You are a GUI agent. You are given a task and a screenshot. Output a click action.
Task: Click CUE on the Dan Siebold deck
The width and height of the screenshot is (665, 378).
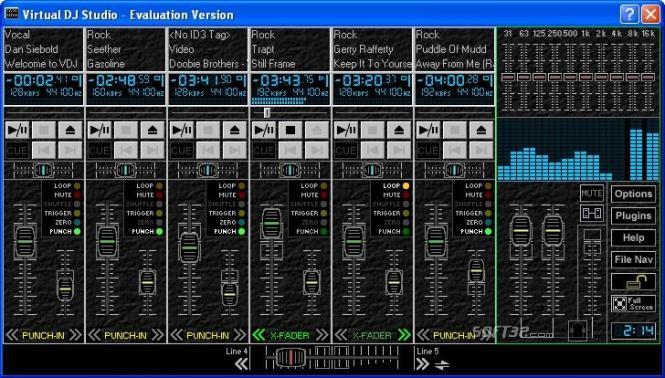click(x=17, y=150)
